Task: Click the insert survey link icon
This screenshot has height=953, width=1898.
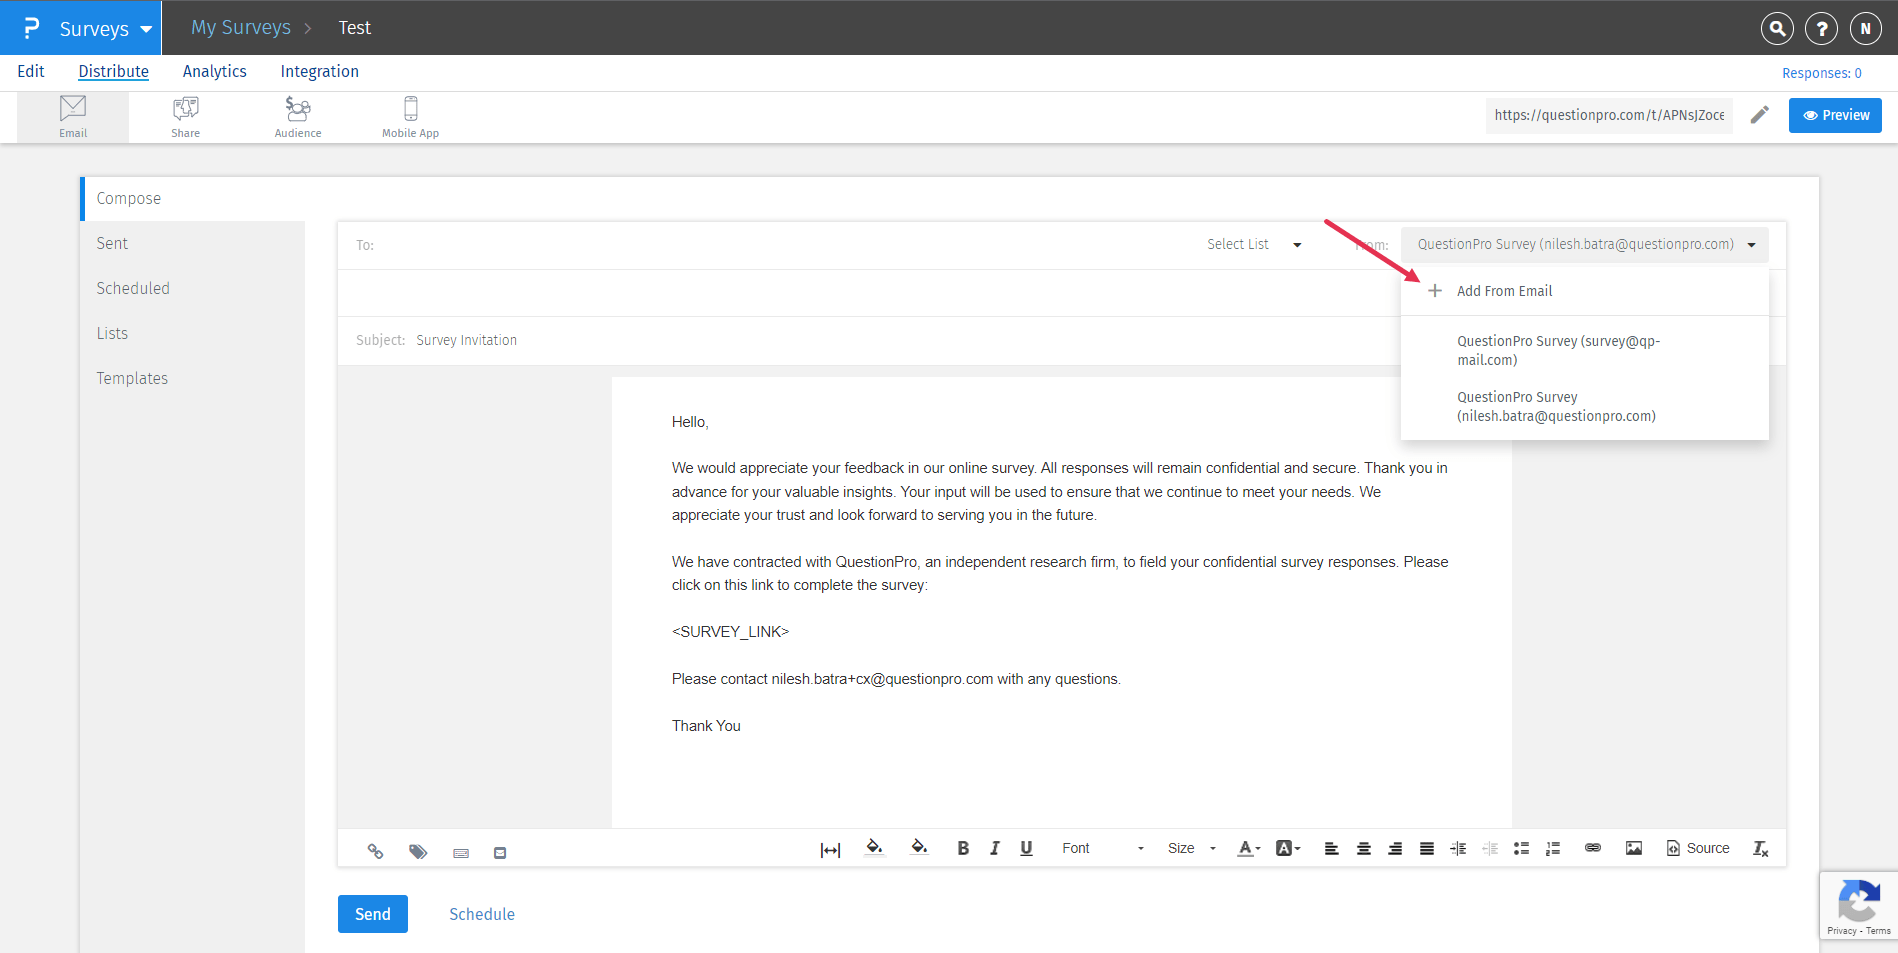Action: tap(375, 851)
